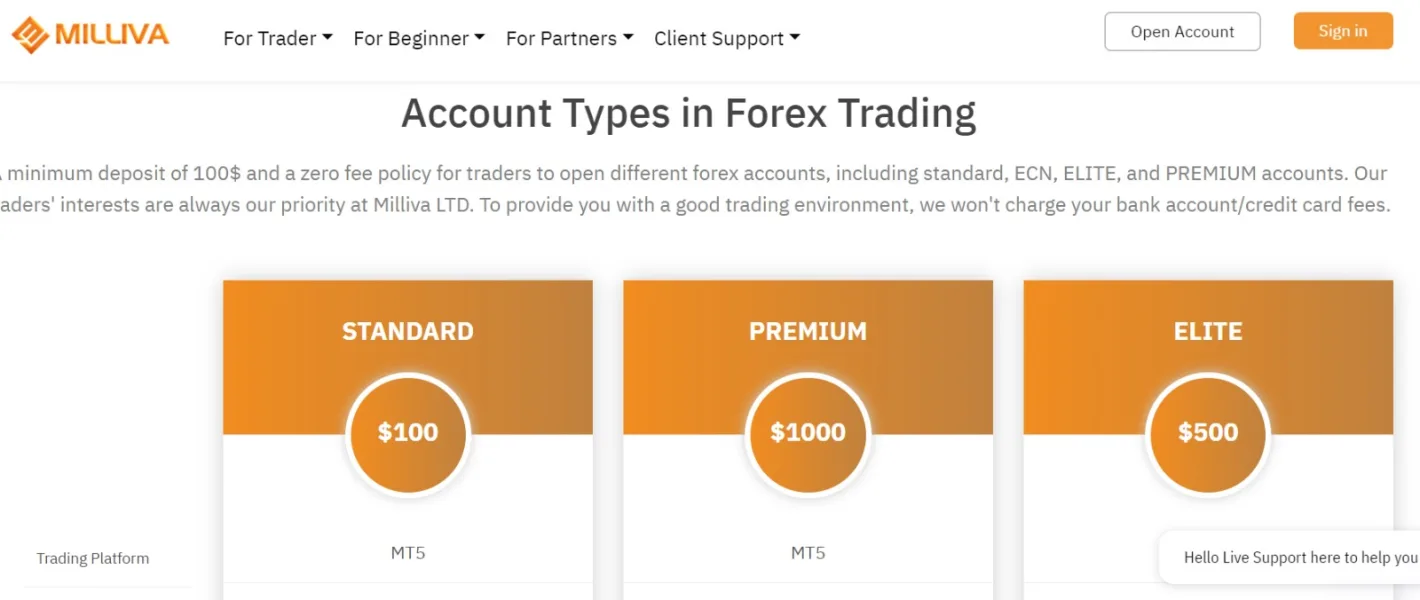Select the STANDARD account card header
Screen dimensions: 1420x600
click(x=408, y=331)
